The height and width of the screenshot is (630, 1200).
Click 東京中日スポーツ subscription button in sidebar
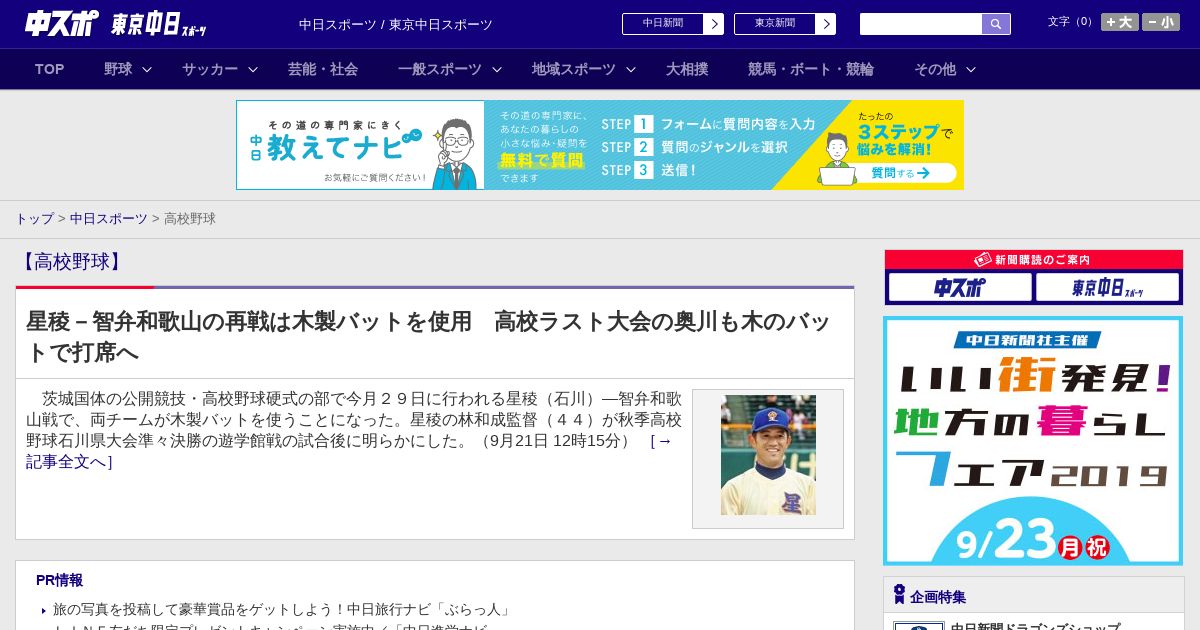coord(1108,288)
